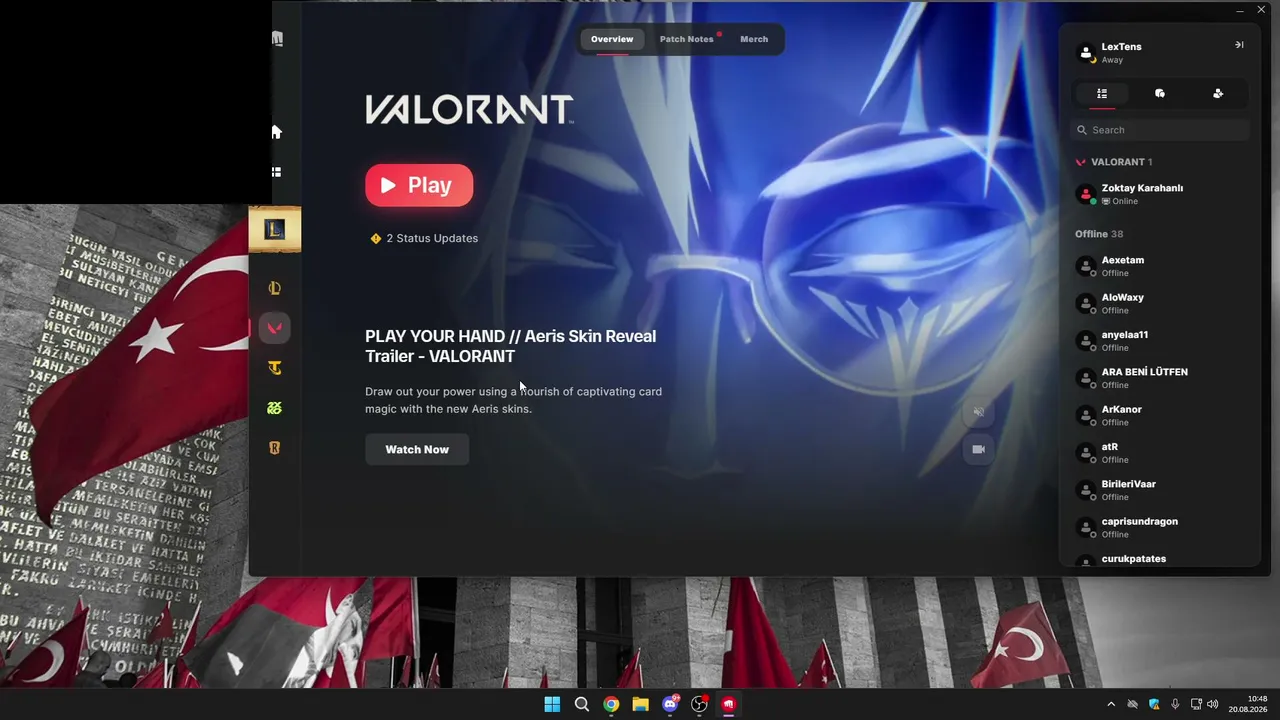This screenshot has height=720, width=1280.
Task: Select offline friend caprisundragon
Action: [1160, 527]
